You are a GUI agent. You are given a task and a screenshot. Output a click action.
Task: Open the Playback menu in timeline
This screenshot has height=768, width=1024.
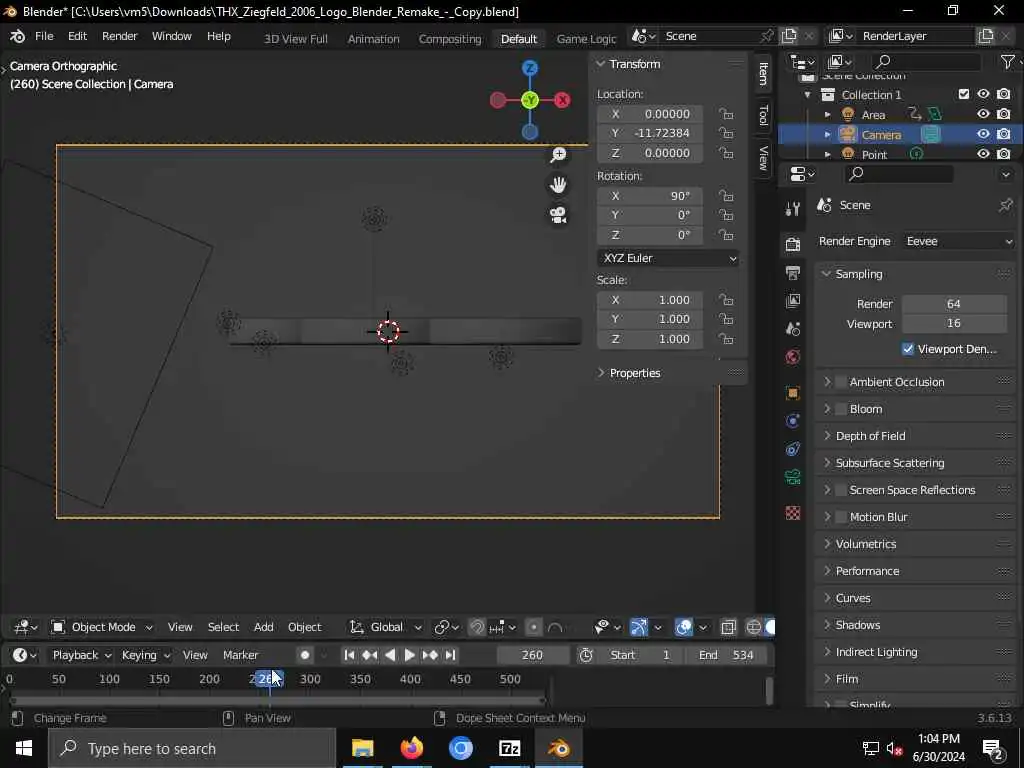[82, 655]
